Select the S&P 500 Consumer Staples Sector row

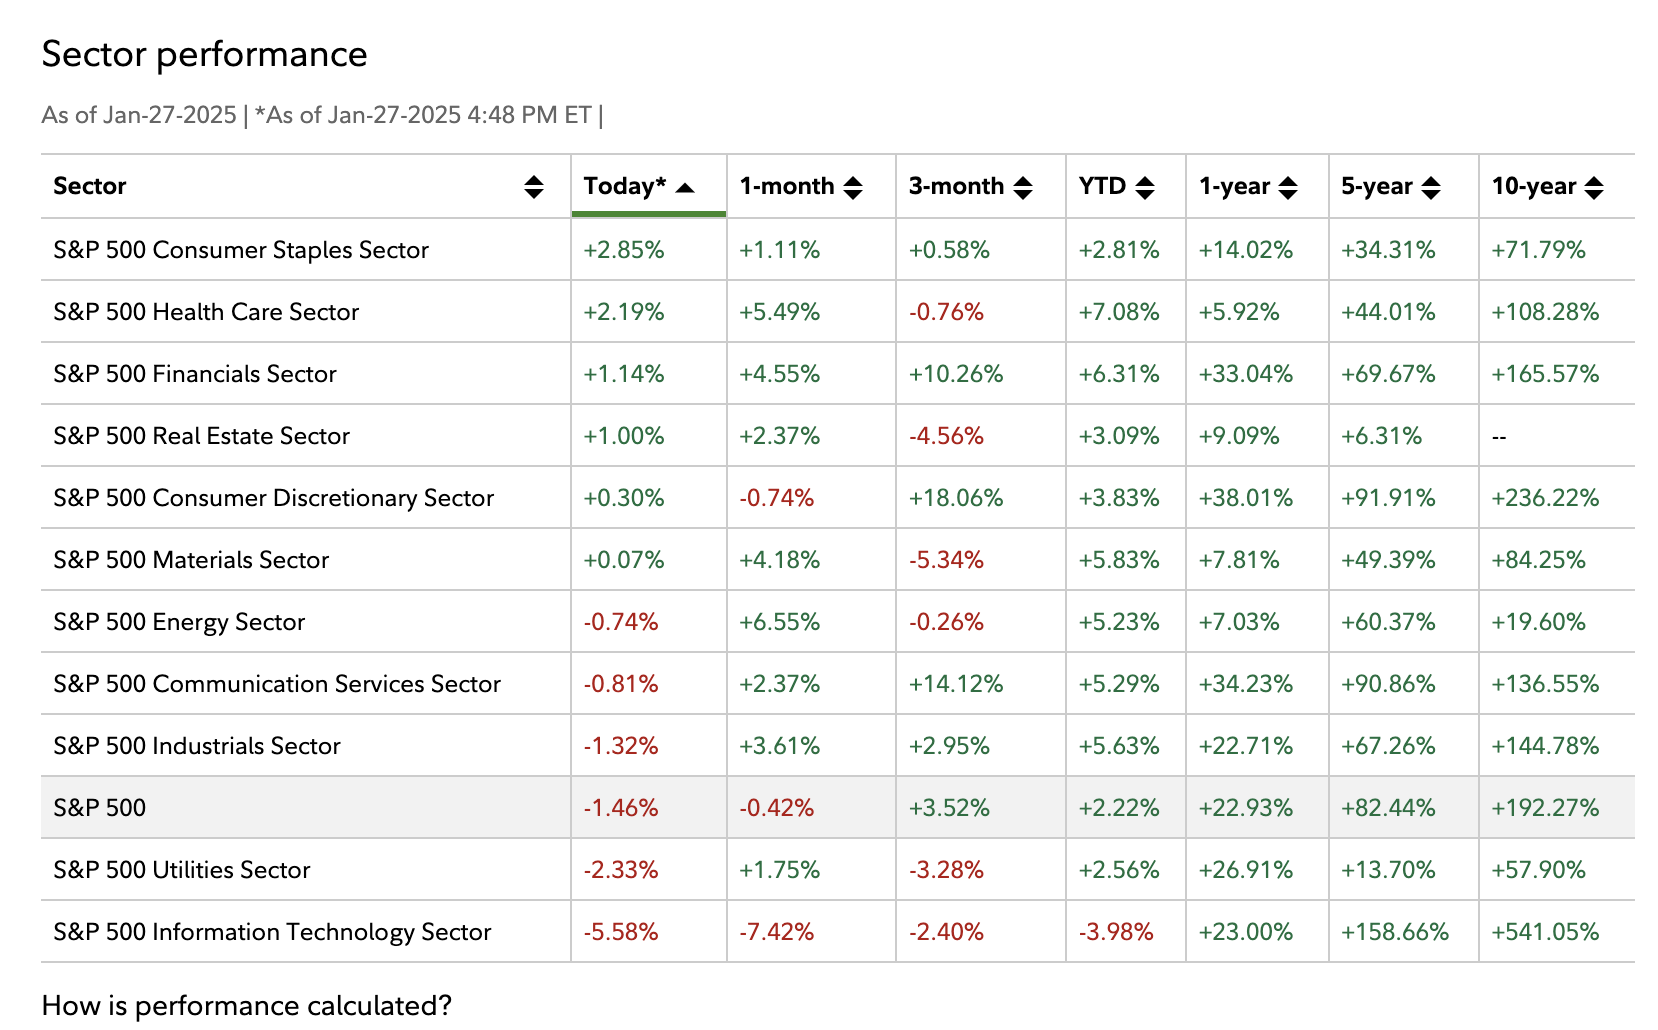point(241,250)
